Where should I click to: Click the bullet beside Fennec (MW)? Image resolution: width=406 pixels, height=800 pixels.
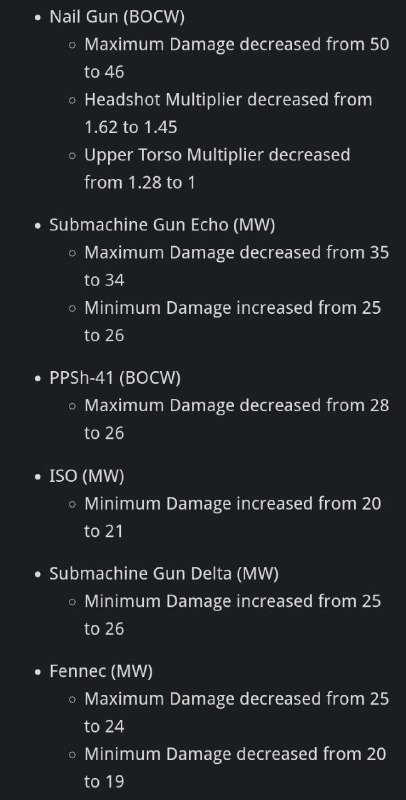coord(38,672)
